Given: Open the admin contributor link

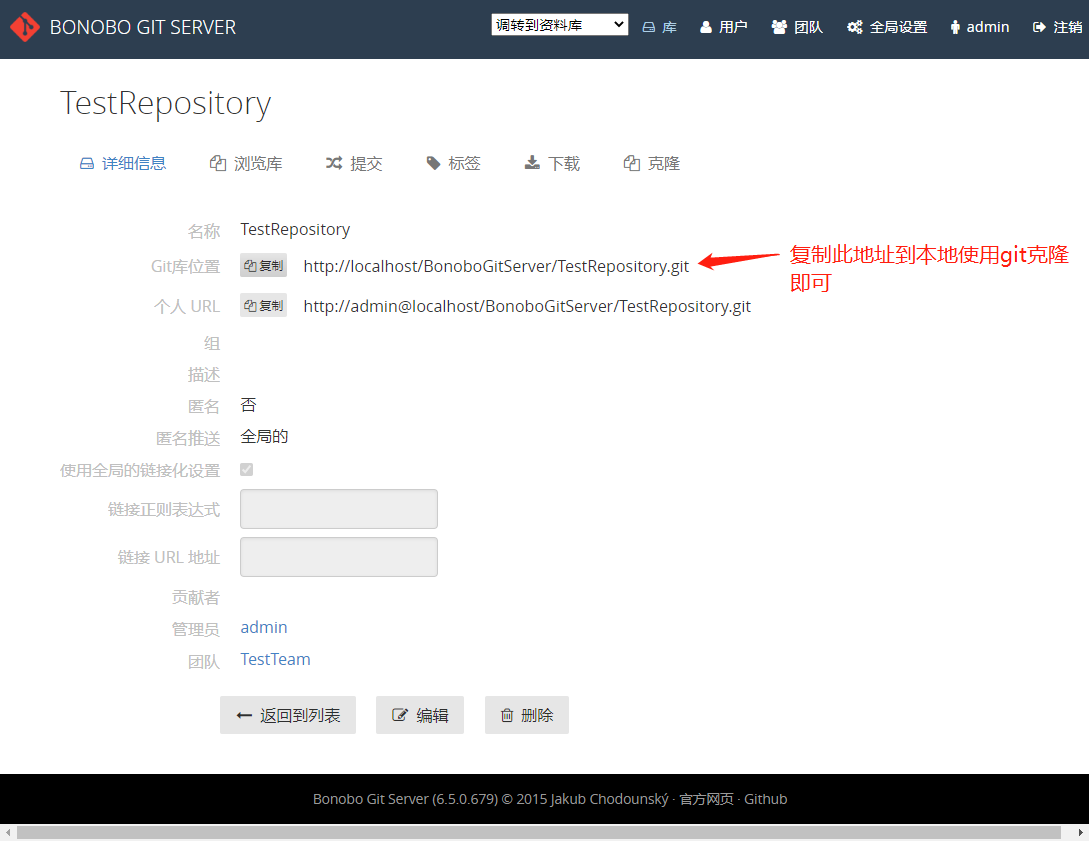Looking at the screenshot, I should [x=263, y=627].
